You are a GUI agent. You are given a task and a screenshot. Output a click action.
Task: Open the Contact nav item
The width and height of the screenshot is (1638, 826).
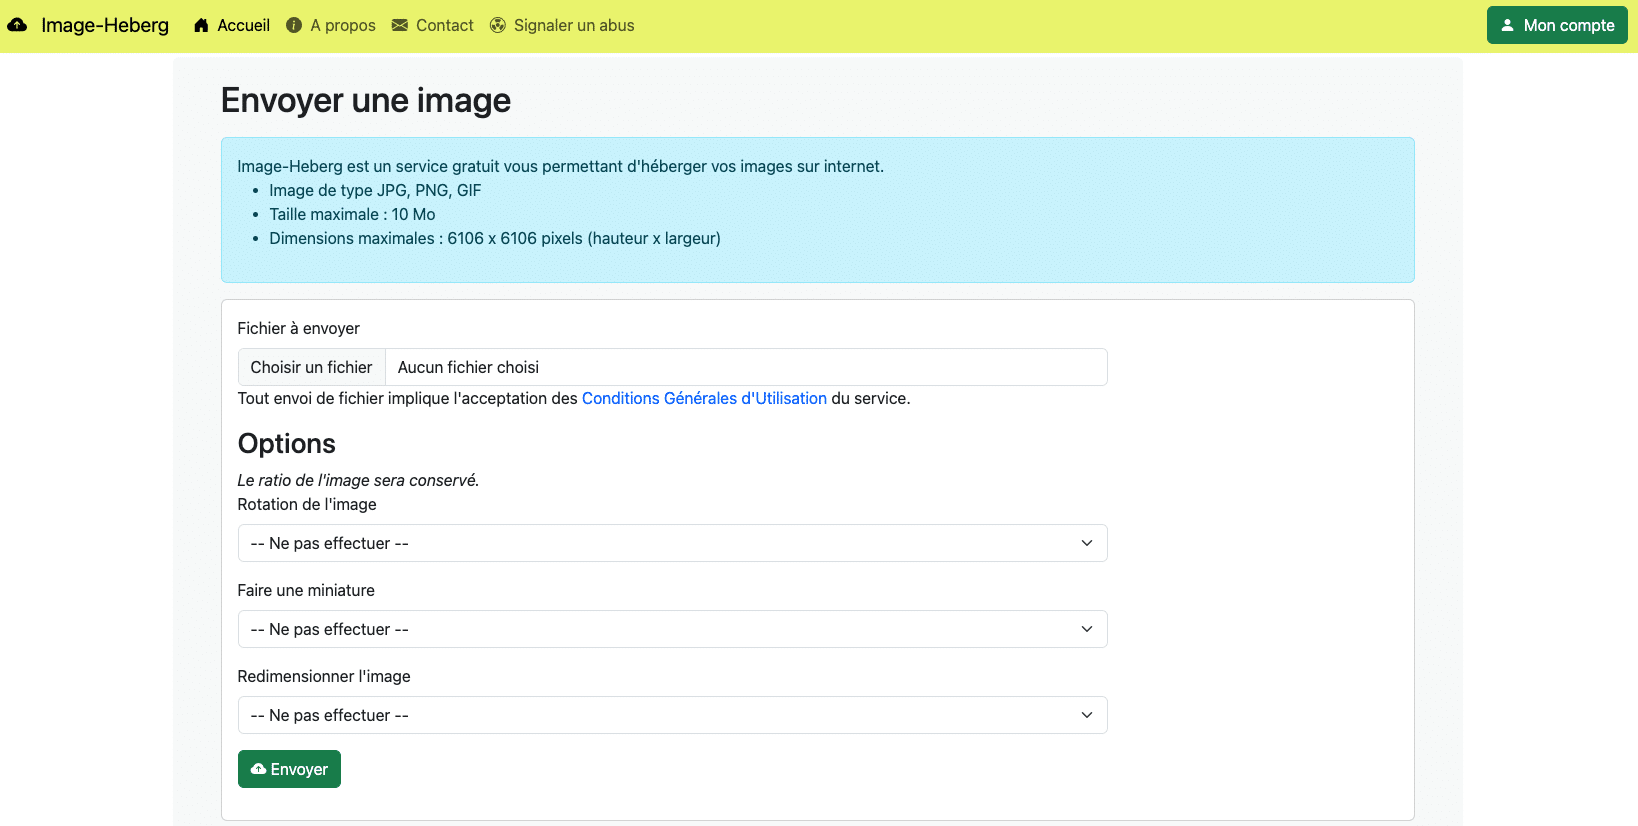click(444, 25)
